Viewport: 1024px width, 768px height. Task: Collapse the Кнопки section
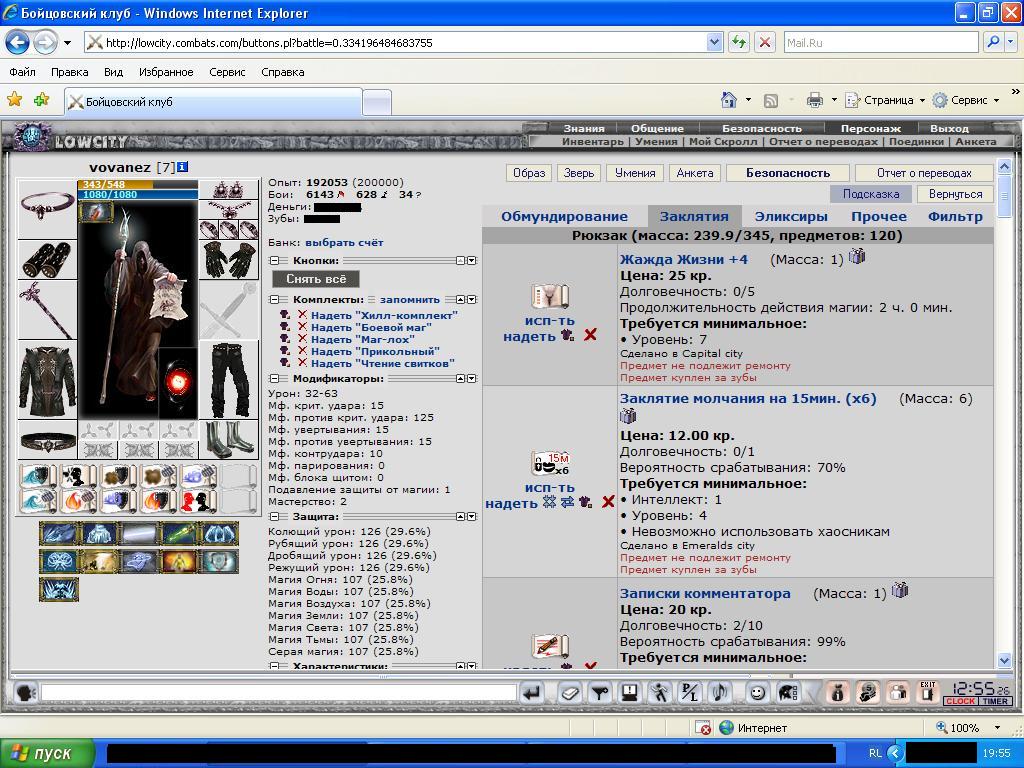[274, 260]
